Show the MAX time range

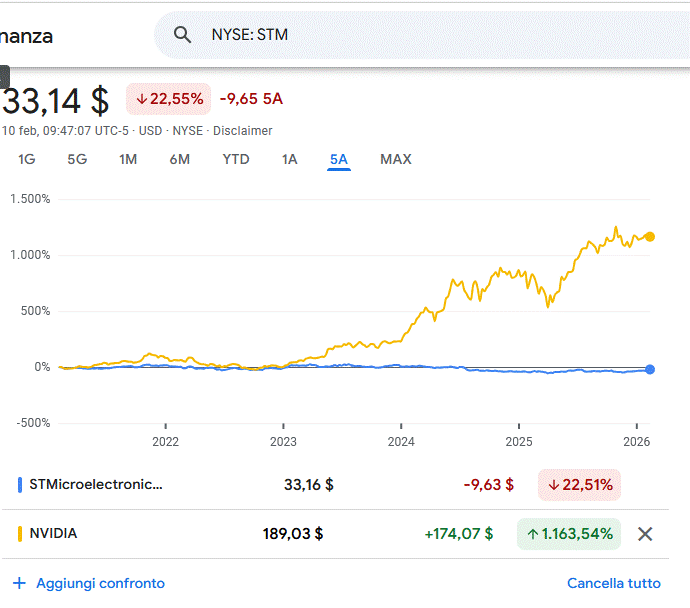[x=396, y=159]
